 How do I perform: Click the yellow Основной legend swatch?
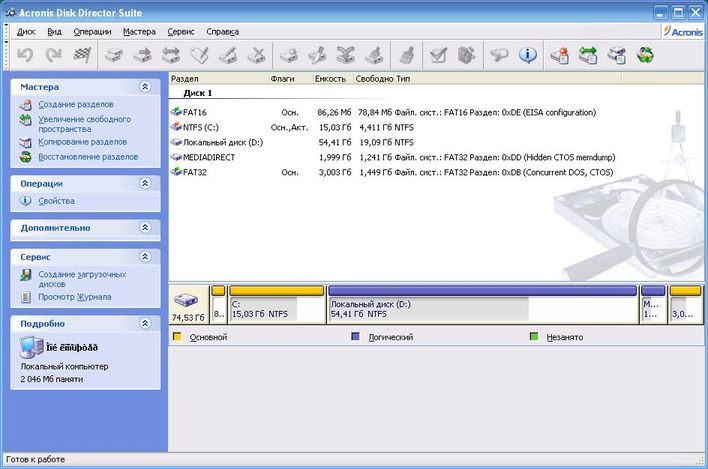coord(177,337)
